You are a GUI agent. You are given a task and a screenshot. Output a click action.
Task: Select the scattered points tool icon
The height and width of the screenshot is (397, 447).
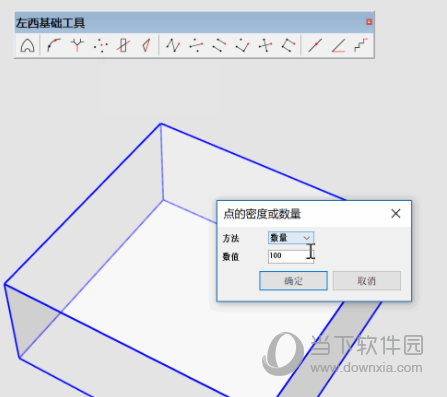[x=100, y=45]
